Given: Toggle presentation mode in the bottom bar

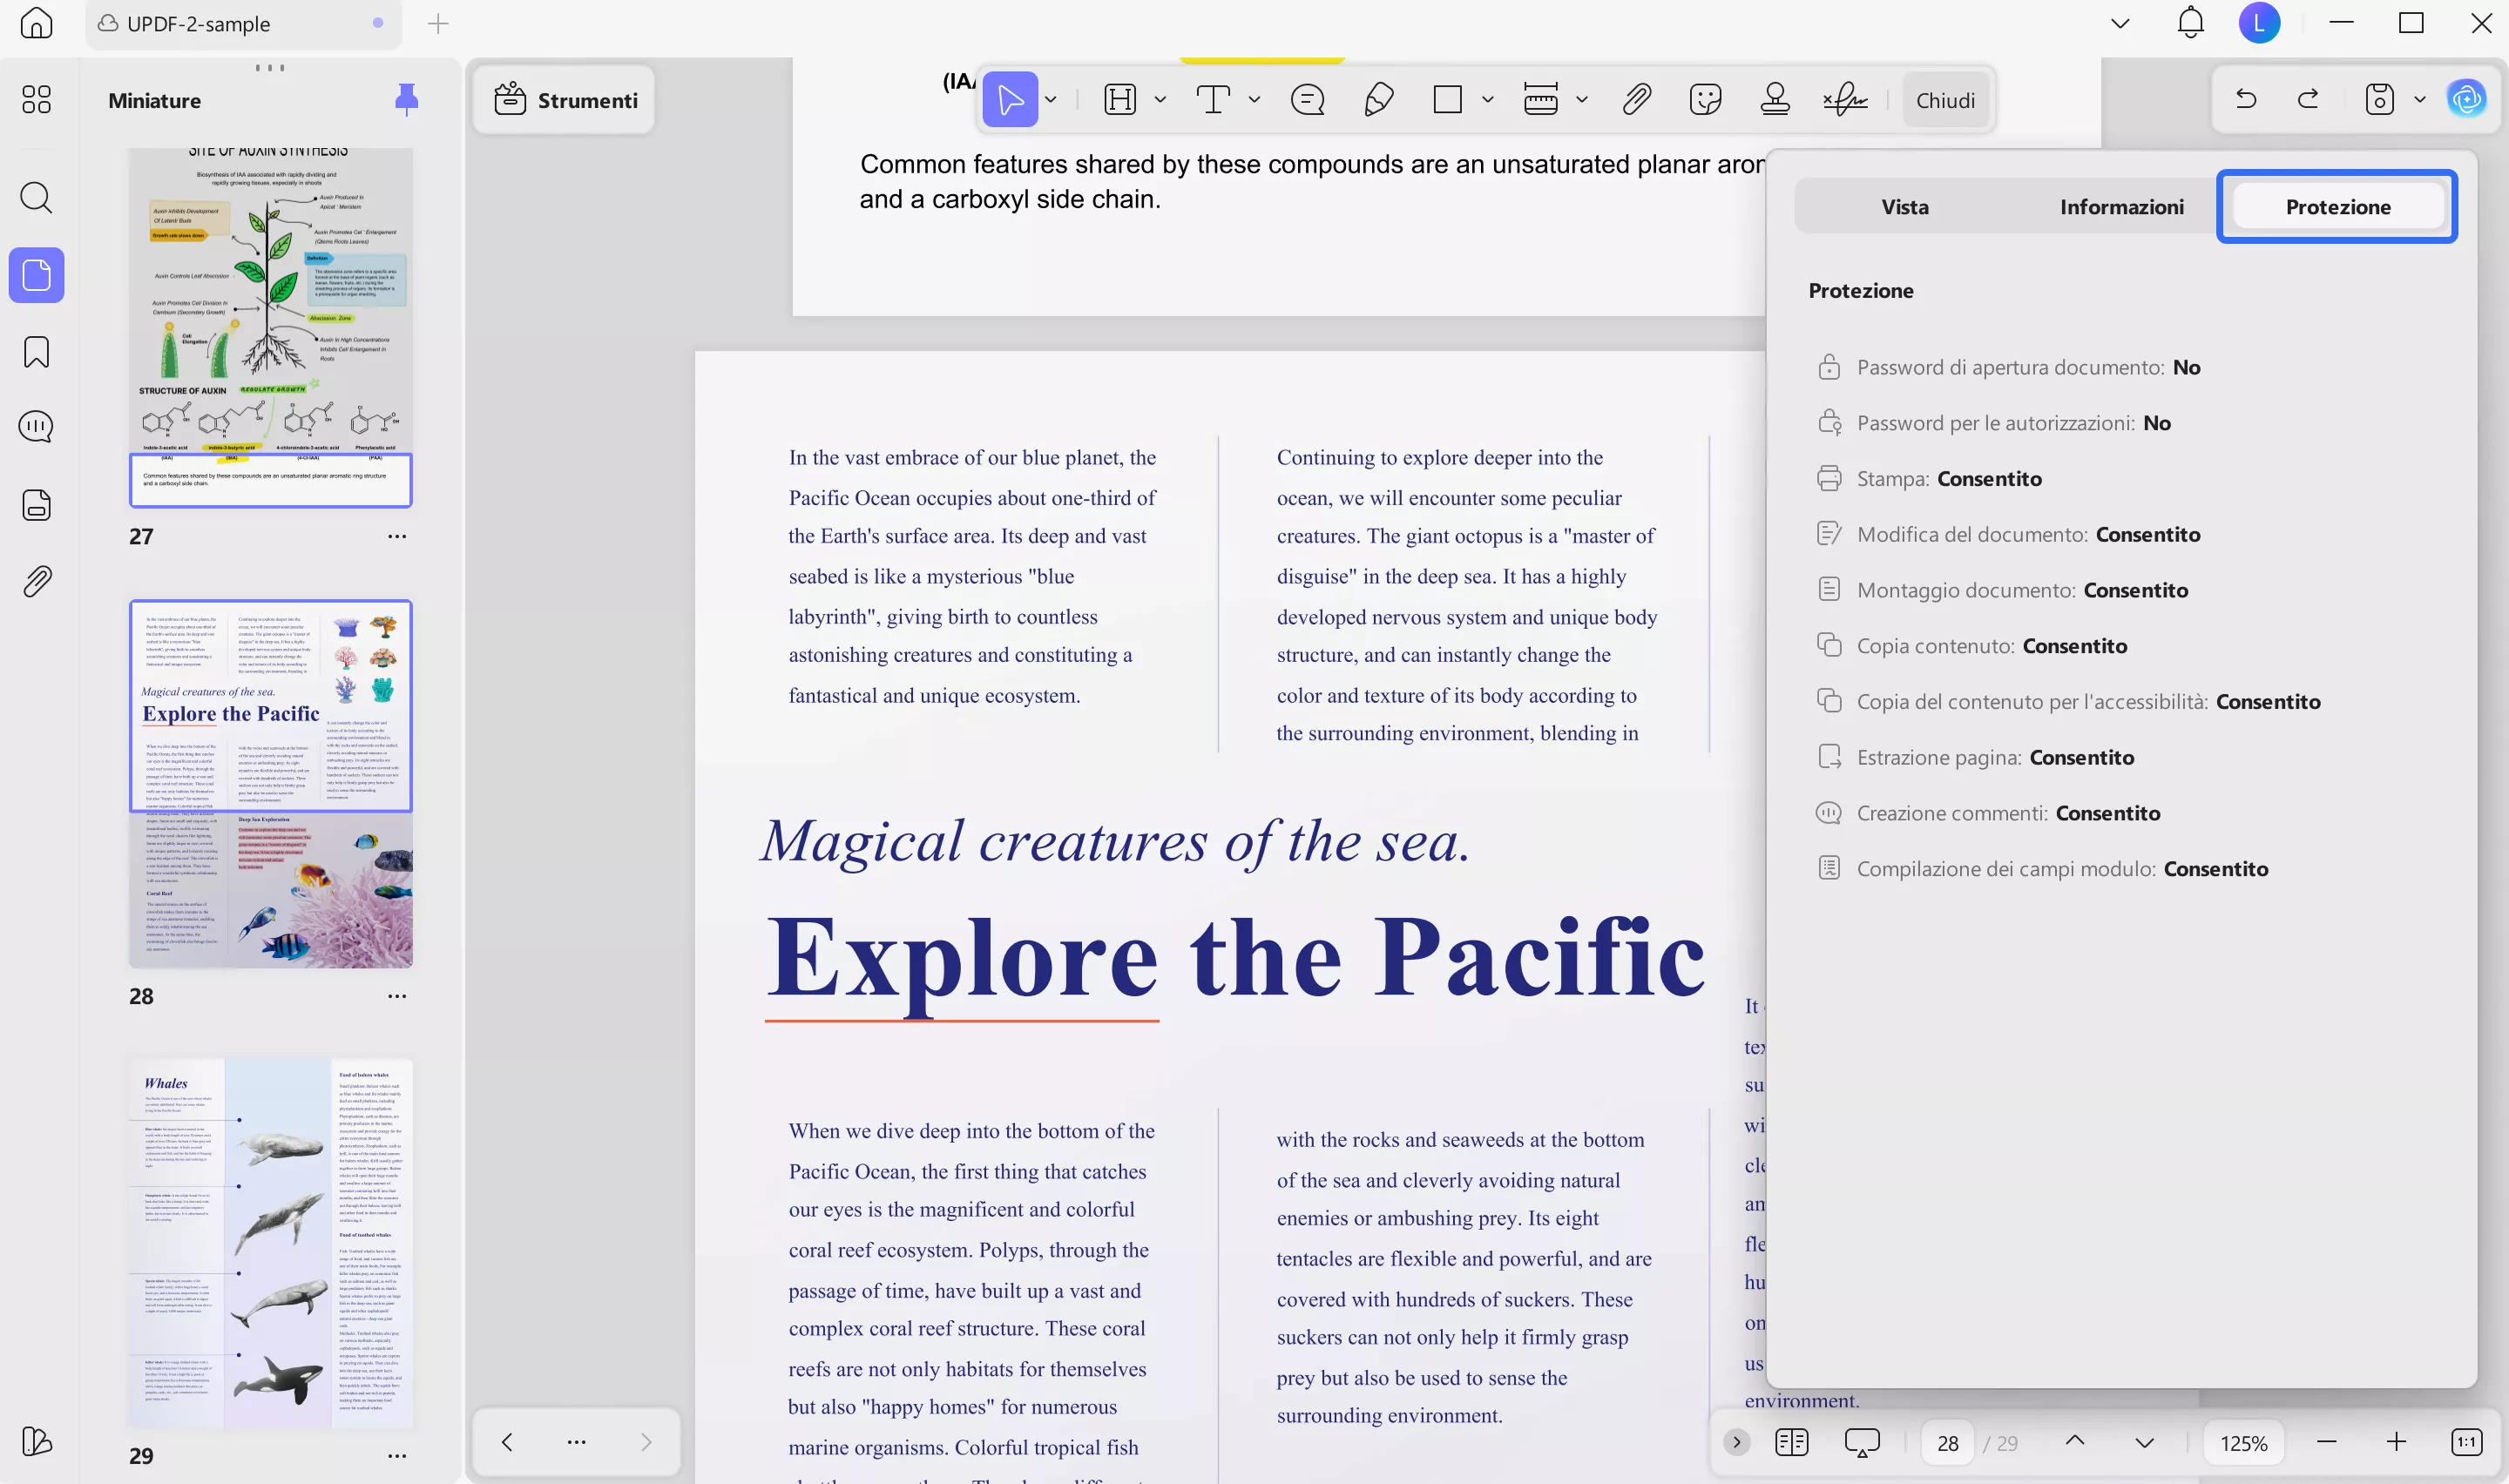Looking at the screenshot, I should pyautogui.click(x=1861, y=1442).
